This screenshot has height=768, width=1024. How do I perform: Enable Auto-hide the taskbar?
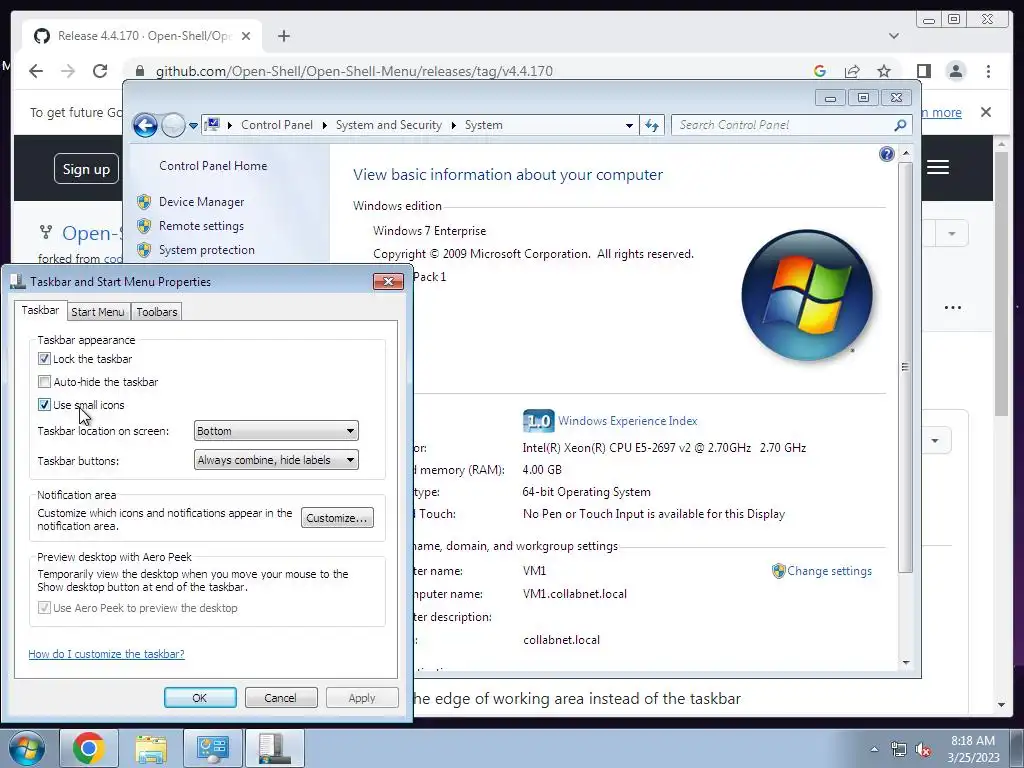coord(44,381)
